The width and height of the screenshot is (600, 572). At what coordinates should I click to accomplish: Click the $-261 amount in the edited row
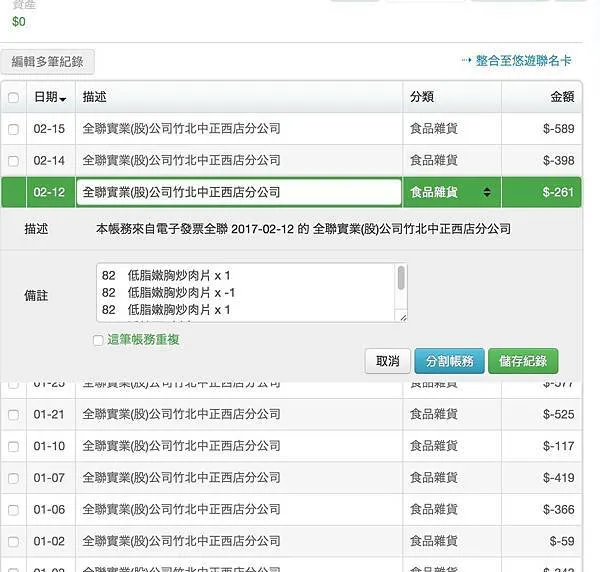(558, 192)
